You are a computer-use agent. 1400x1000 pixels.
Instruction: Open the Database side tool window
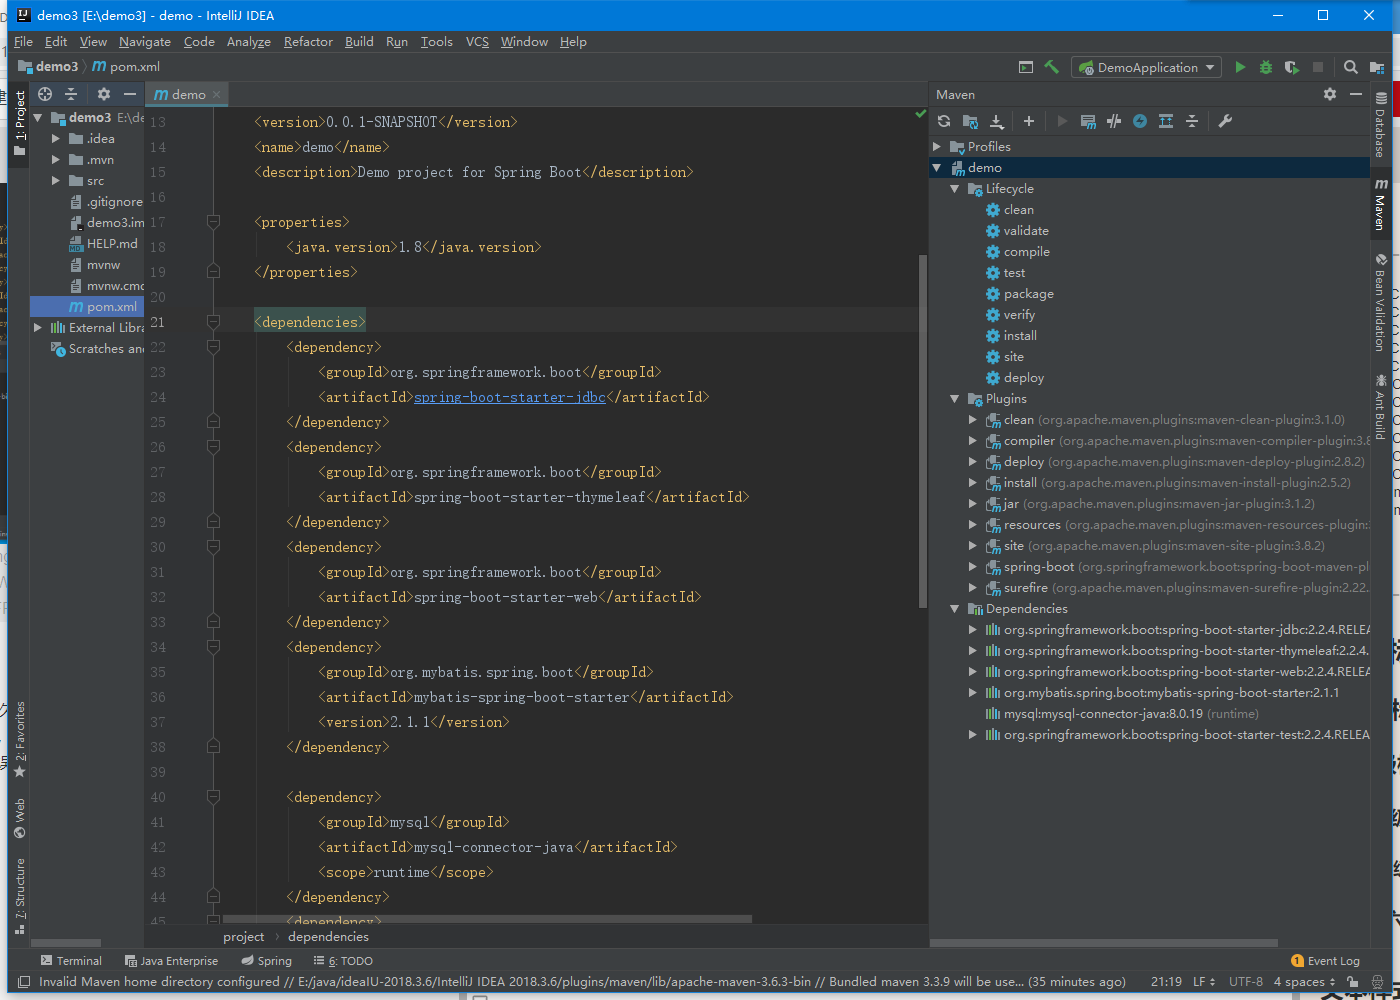(1380, 124)
